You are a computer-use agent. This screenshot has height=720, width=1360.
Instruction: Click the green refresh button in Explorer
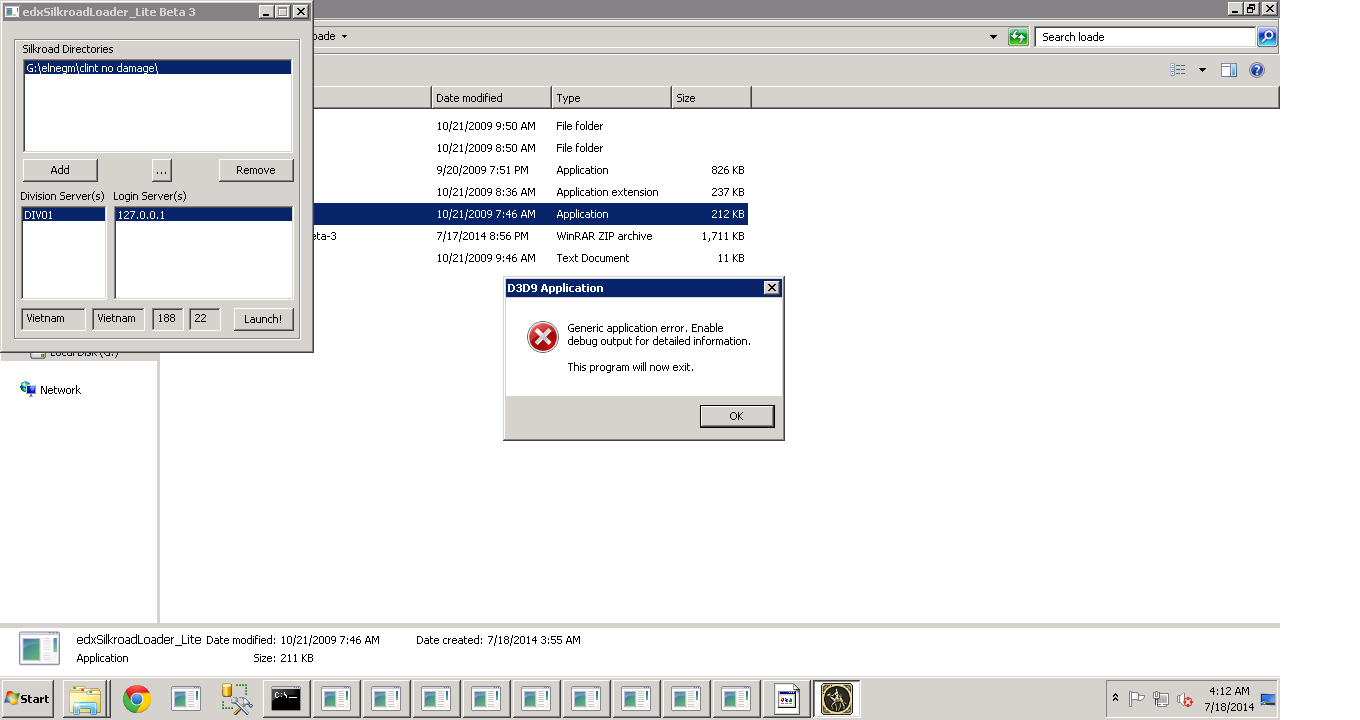[1018, 37]
